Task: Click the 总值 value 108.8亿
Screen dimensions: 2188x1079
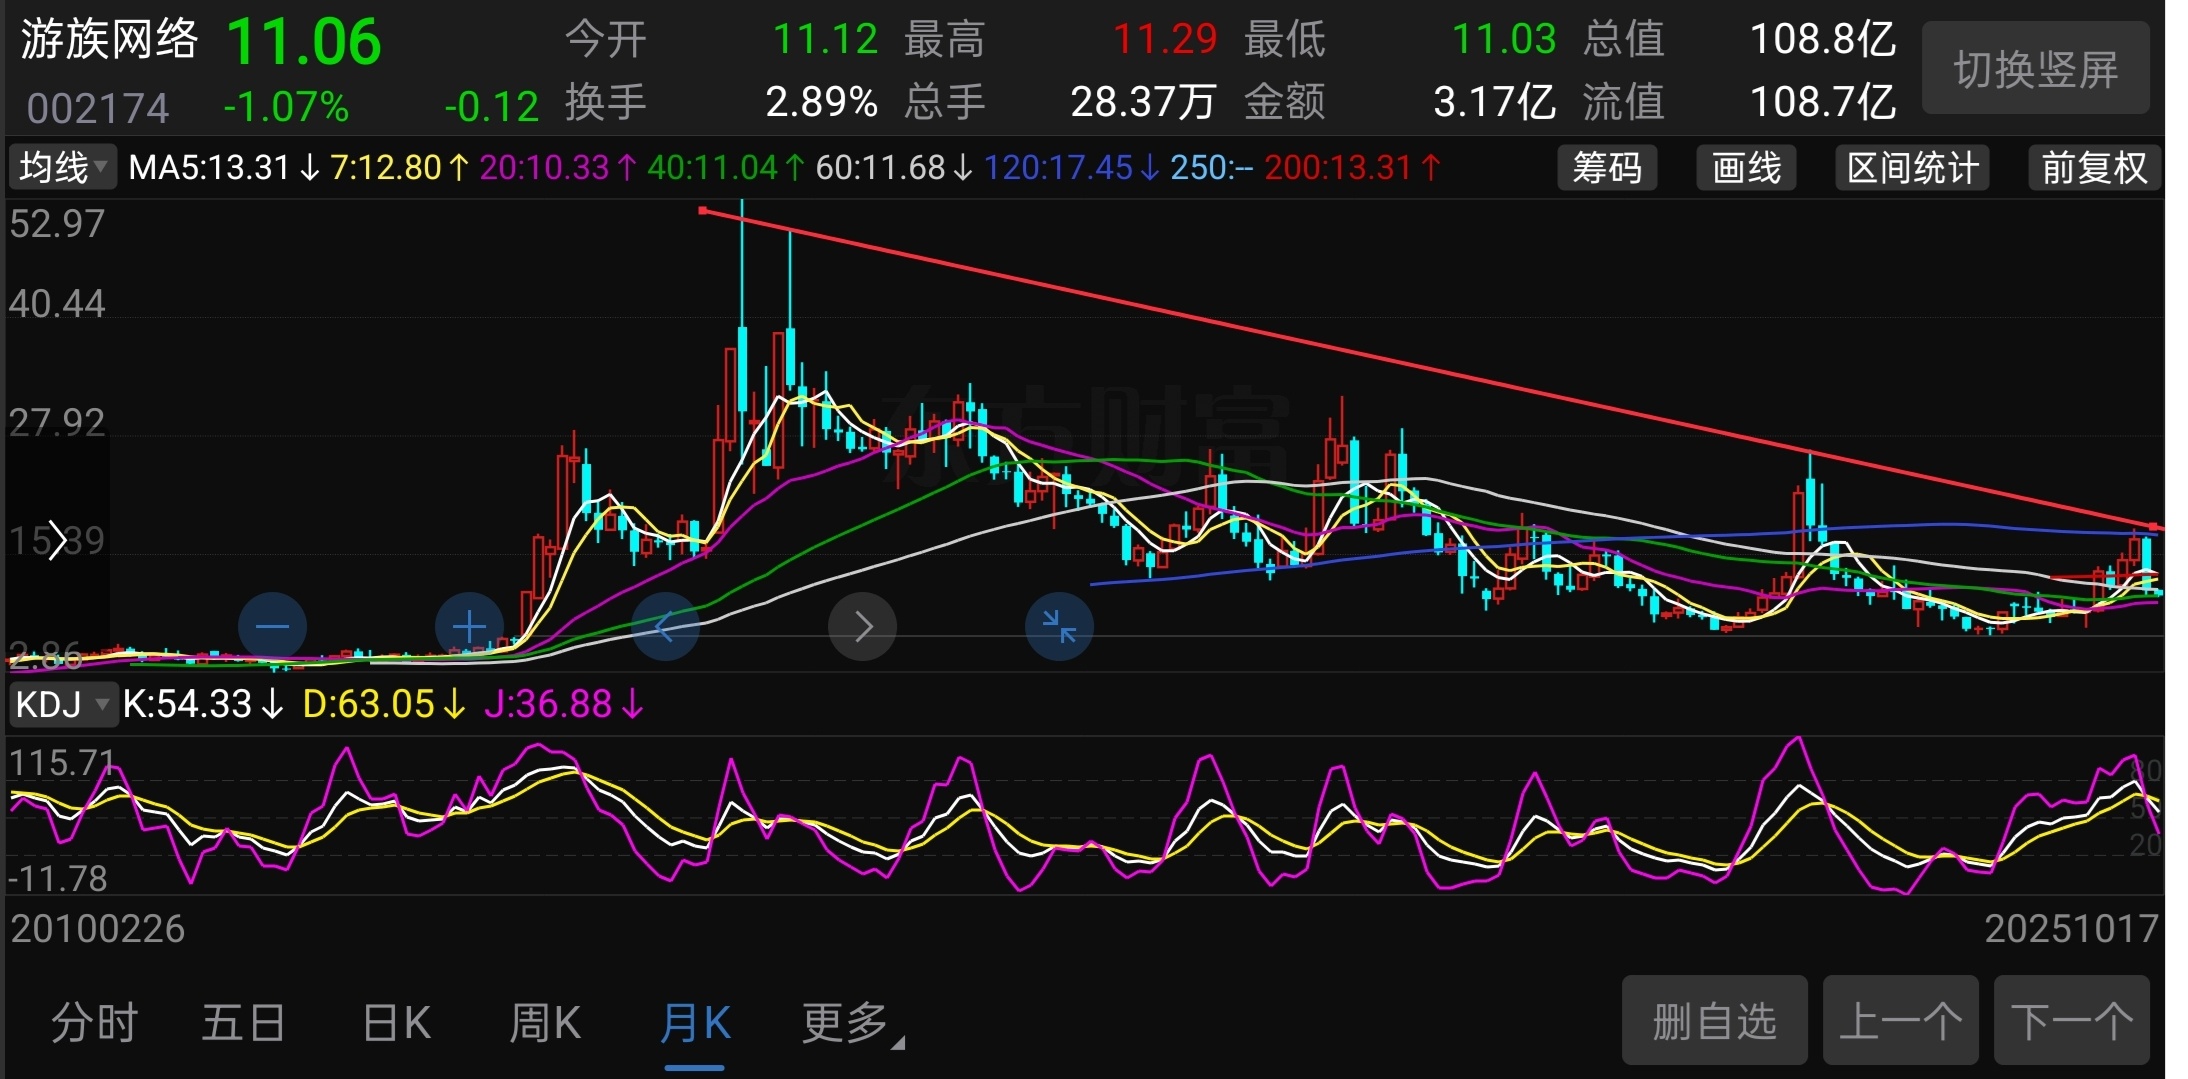Action: coord(1822,39)
